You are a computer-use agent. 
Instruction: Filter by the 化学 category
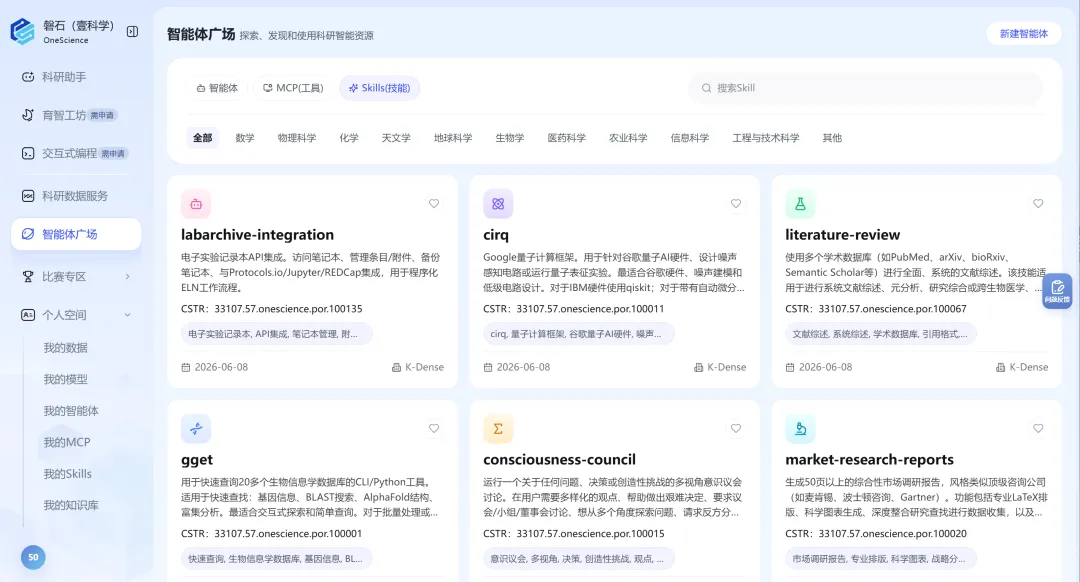(x=349, y=138)
